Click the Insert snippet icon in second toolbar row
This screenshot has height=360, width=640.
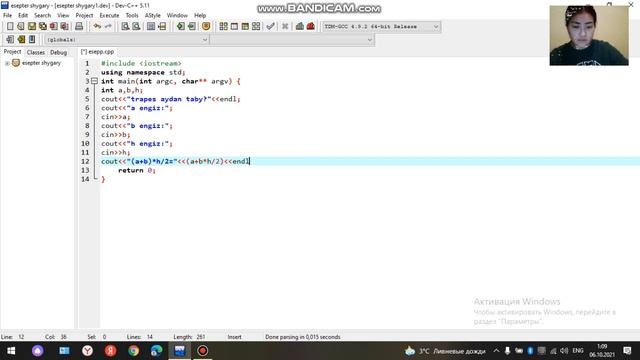(x=10, y=40)
